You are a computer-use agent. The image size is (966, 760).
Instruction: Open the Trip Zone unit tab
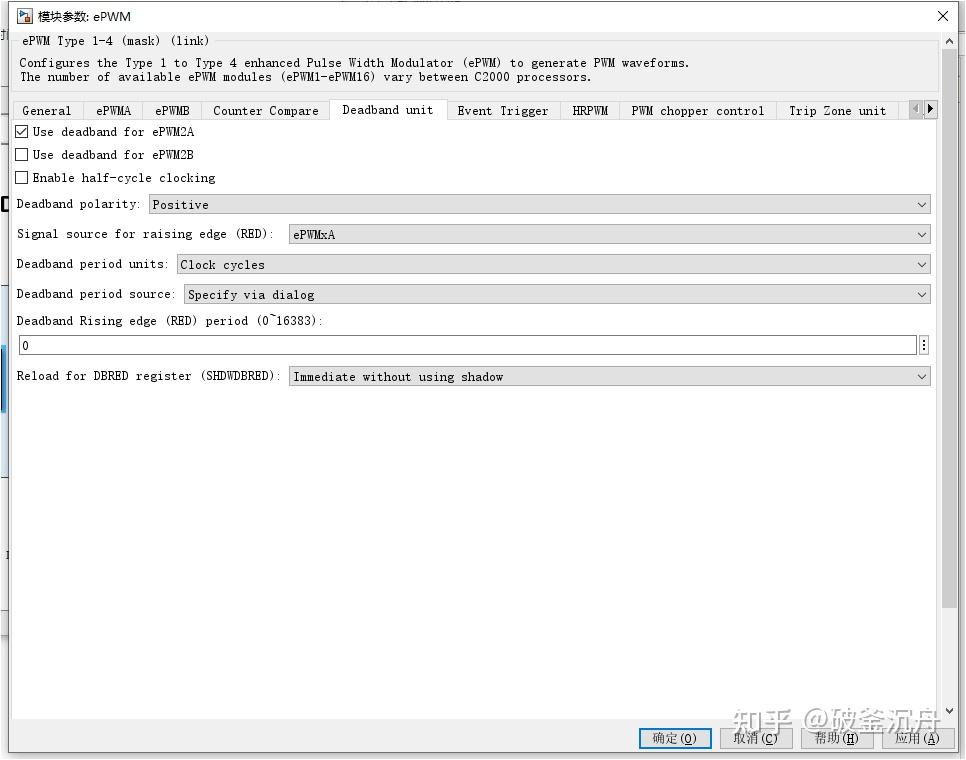836,110
